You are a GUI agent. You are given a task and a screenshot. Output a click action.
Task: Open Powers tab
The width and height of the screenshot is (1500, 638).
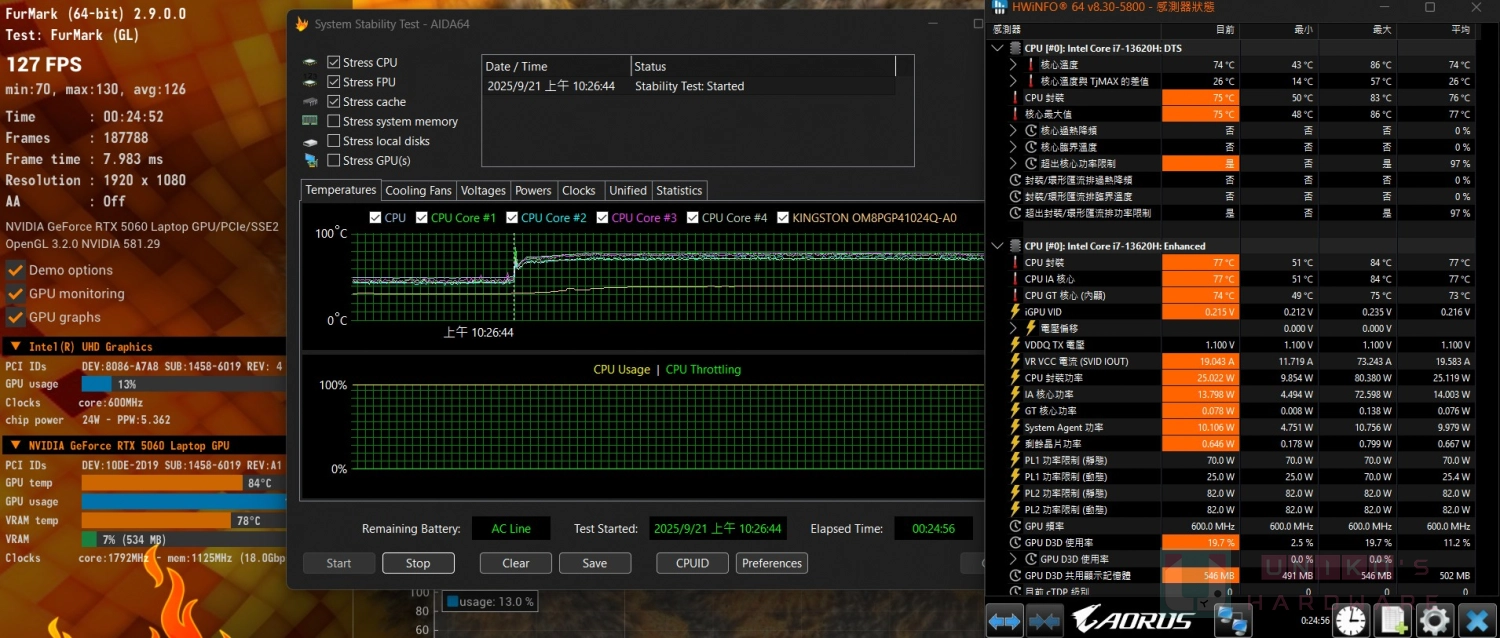tap(533, 190)
